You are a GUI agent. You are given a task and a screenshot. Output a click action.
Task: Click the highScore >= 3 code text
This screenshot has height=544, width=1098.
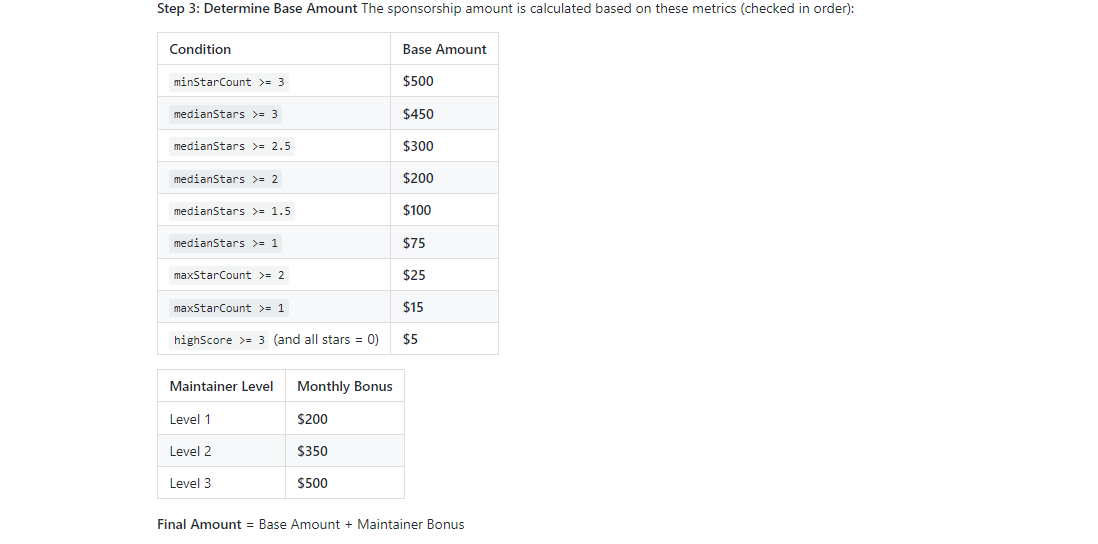219,340
